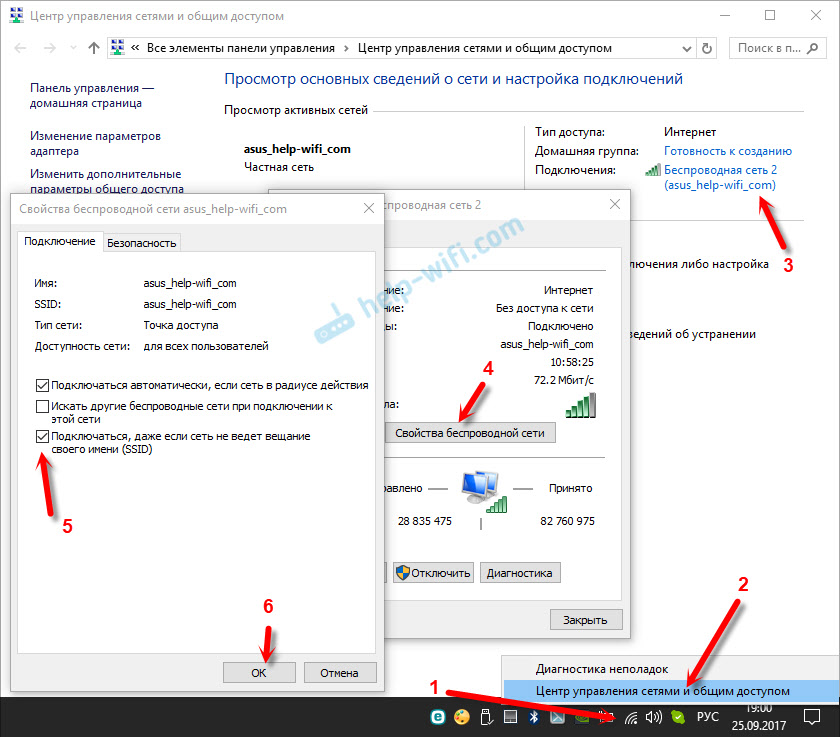The image size is (840, 737).
Task: Click the ESET antivirus tray icon
Action: point(438,717)
